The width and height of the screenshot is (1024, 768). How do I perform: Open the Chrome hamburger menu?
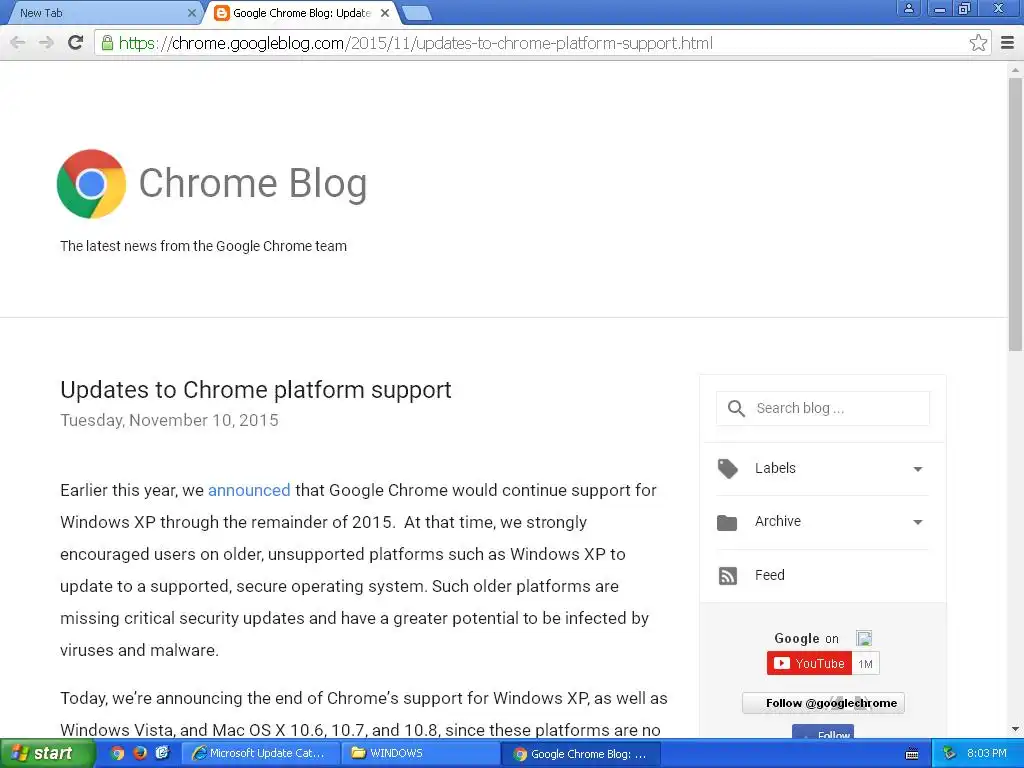tap(1008, 43)
